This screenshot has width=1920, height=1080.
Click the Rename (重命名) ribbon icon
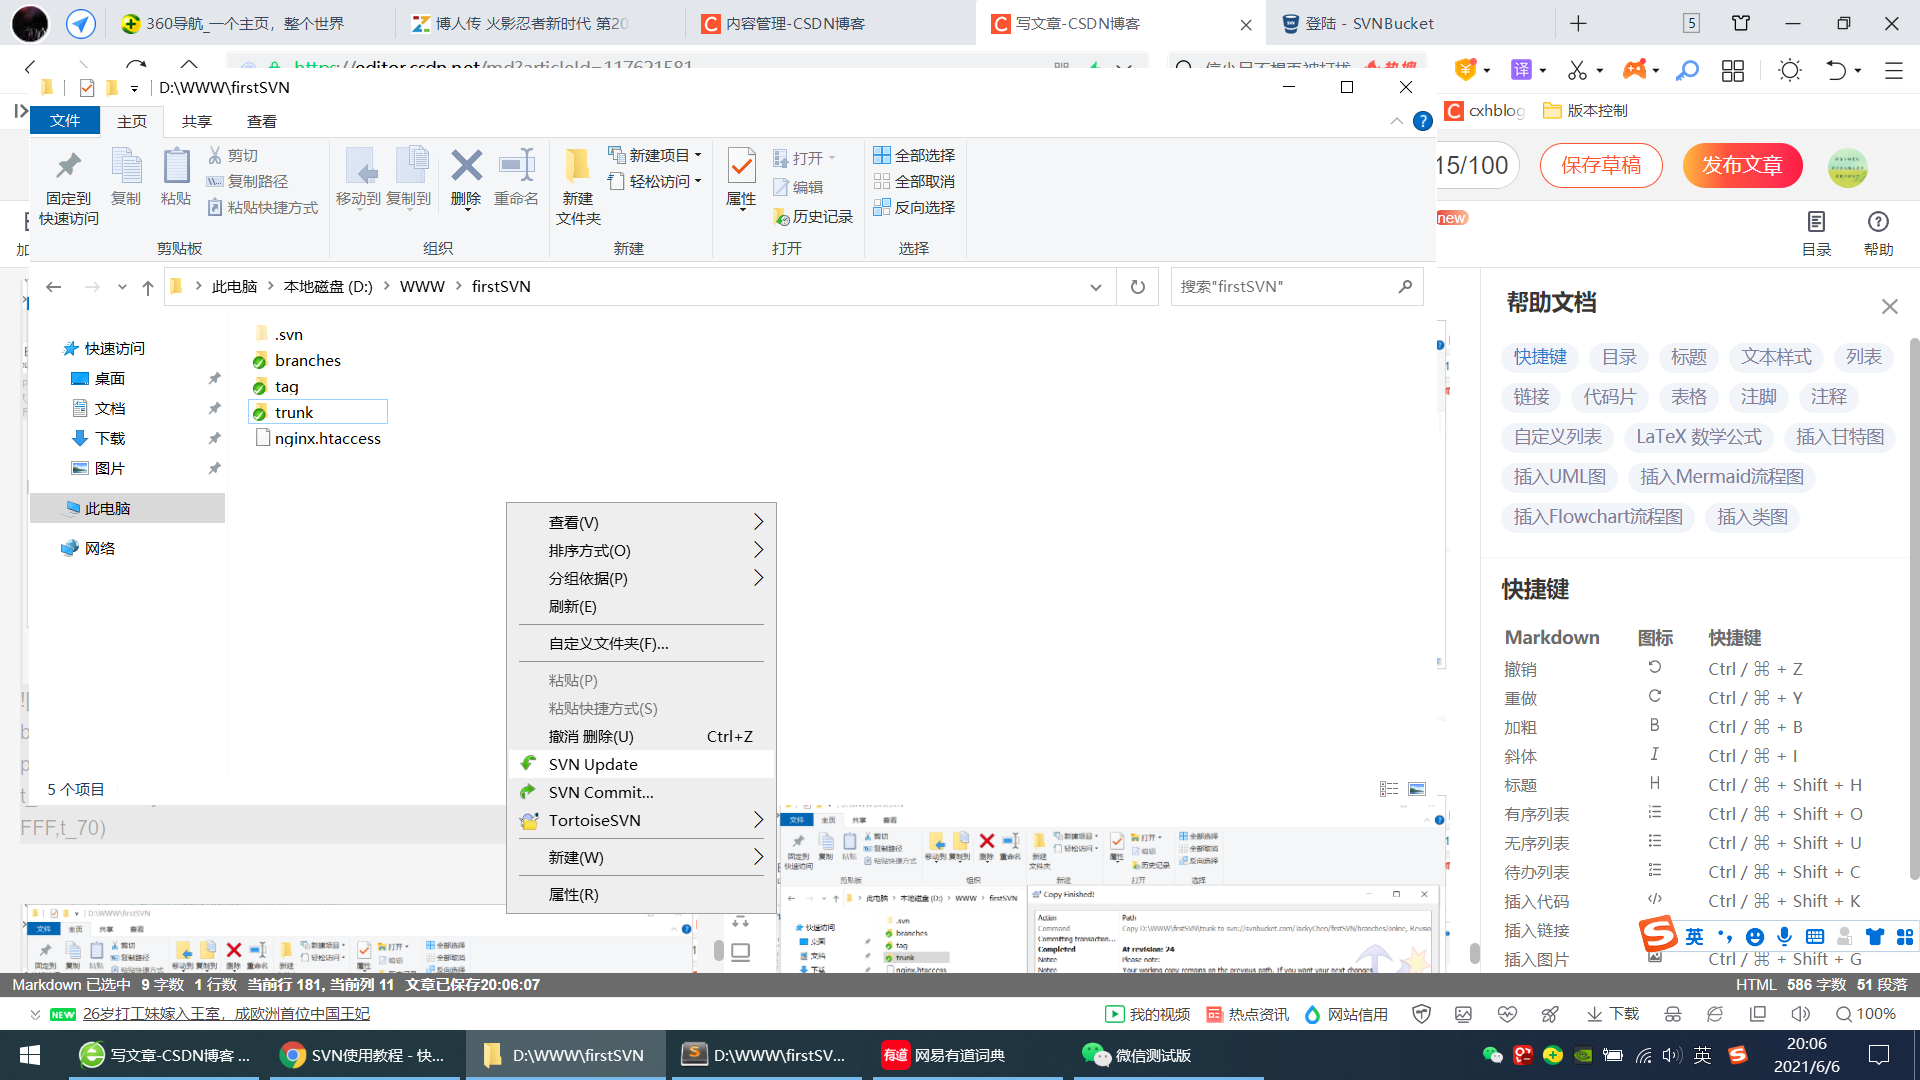click(516, 166)
